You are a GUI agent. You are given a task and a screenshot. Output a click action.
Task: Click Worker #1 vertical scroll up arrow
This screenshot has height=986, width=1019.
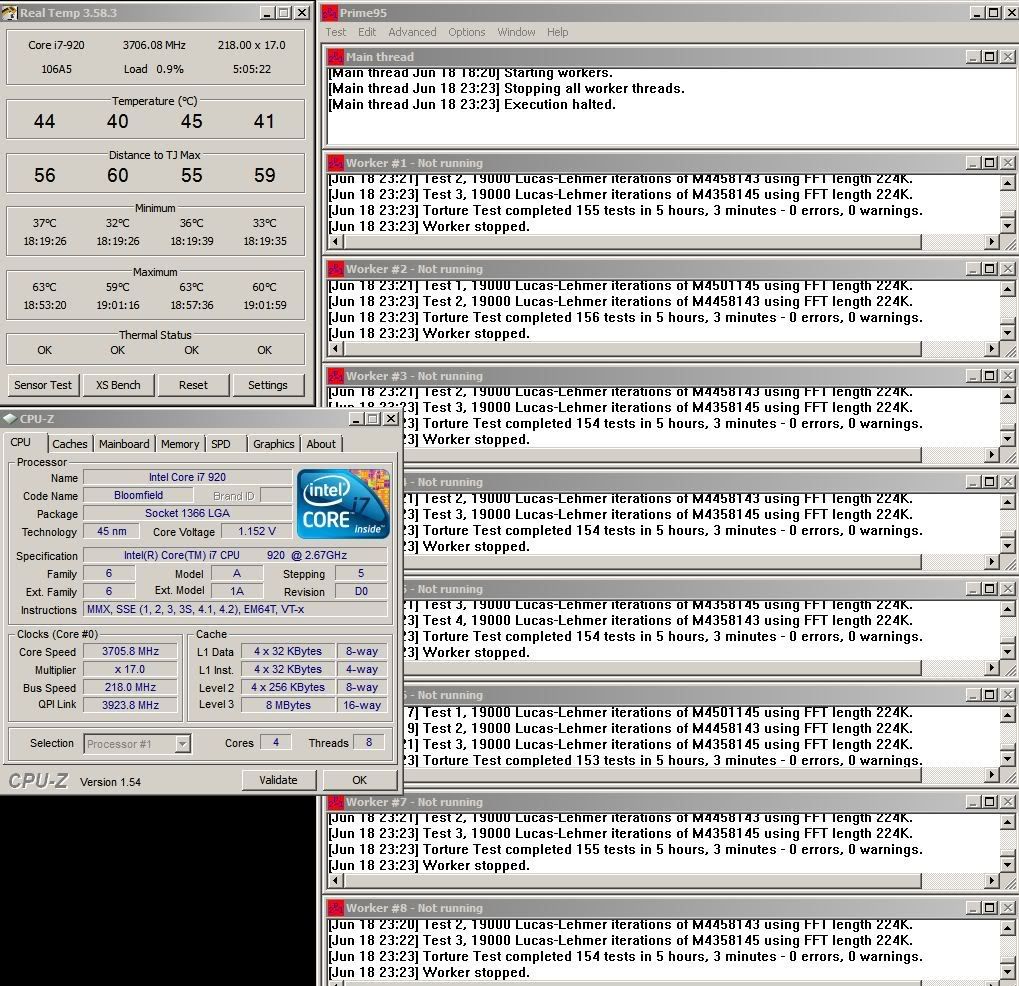click(x=1008, y=183)
